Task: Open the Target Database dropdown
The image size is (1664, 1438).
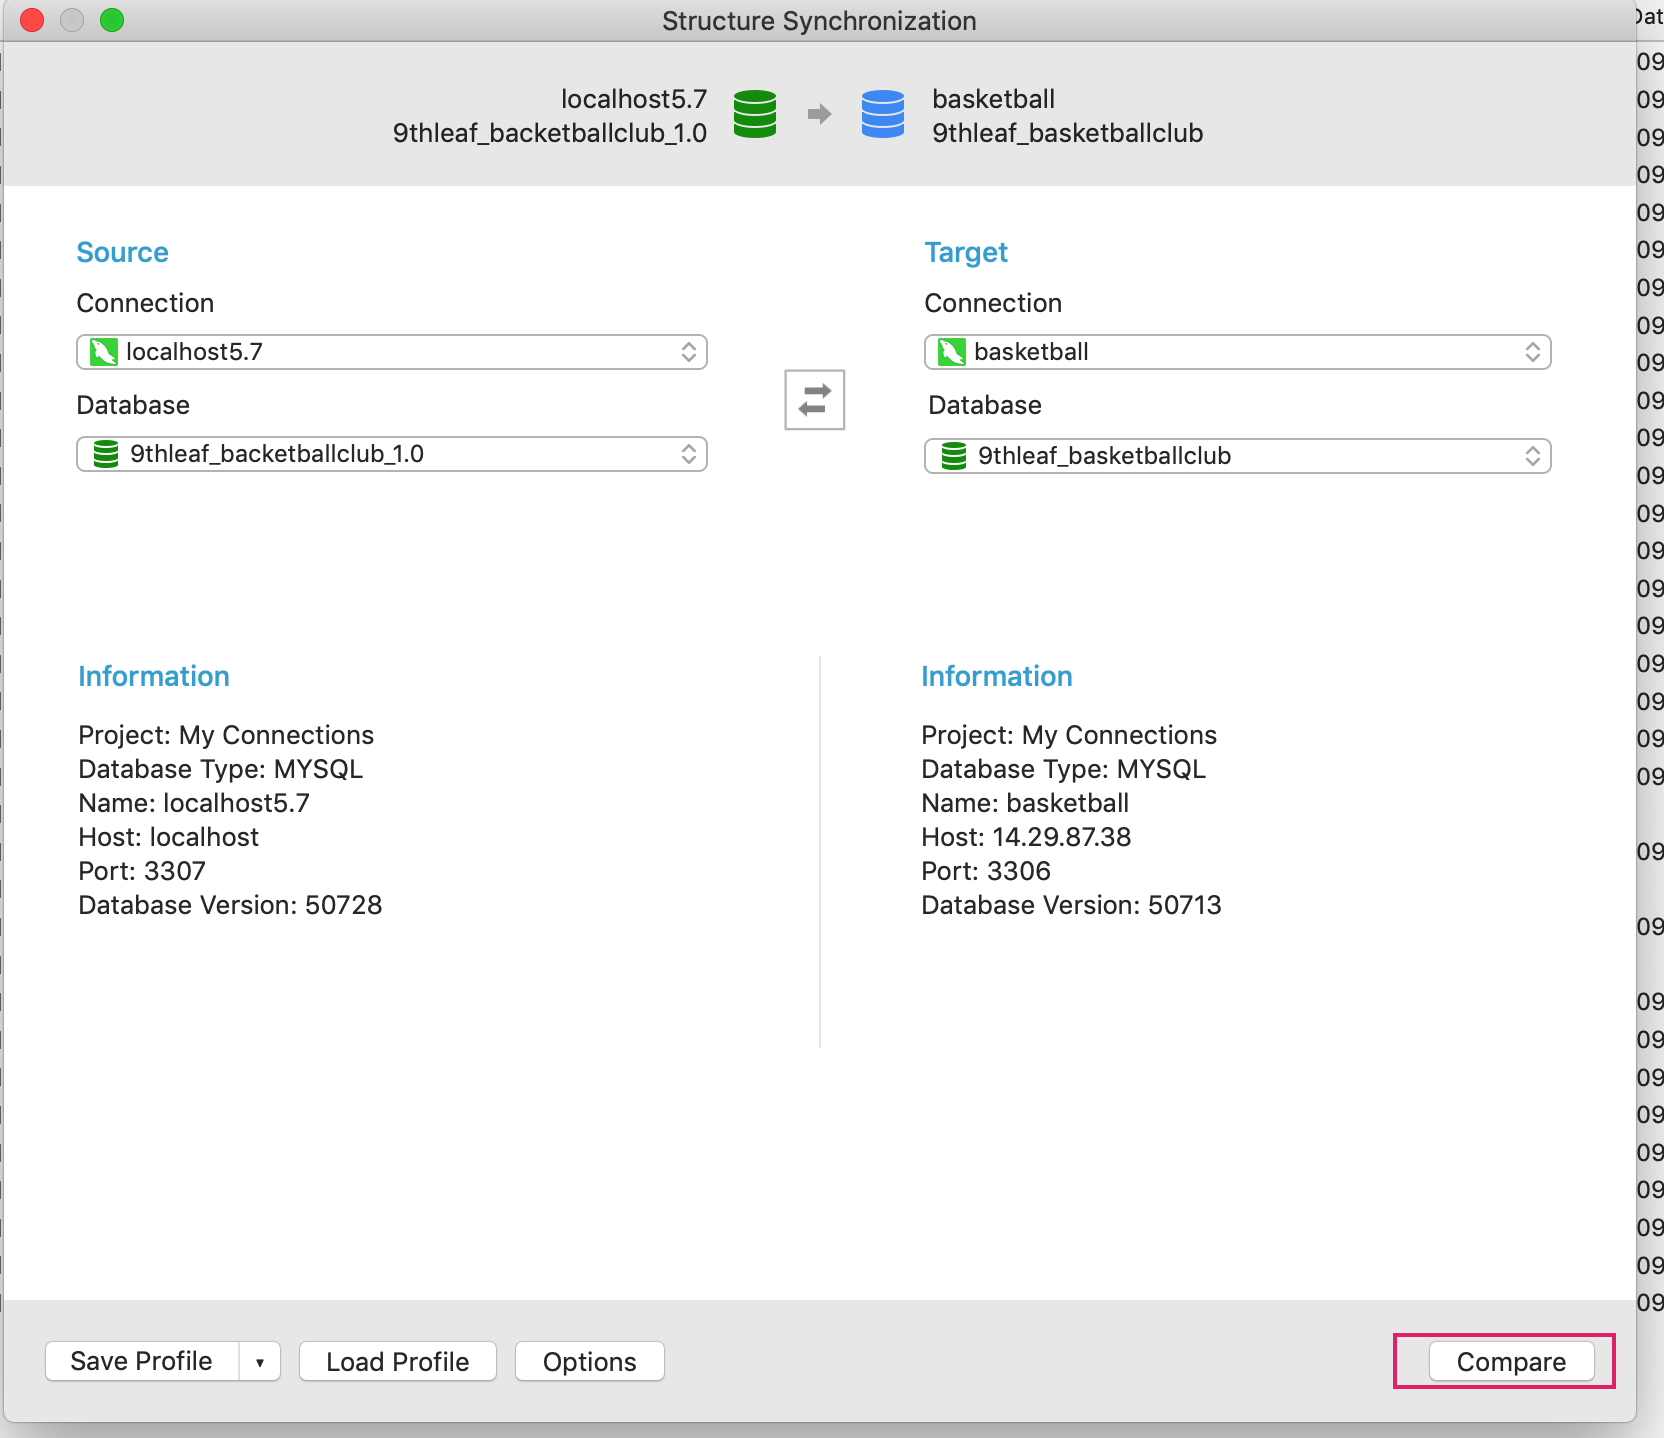Action: 1533,456
